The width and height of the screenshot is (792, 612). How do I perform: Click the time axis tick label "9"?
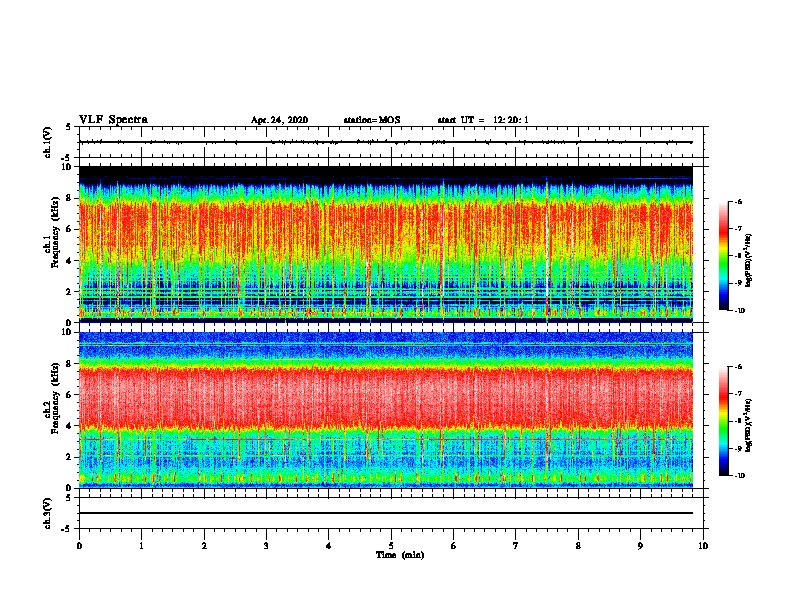[640, 546]
